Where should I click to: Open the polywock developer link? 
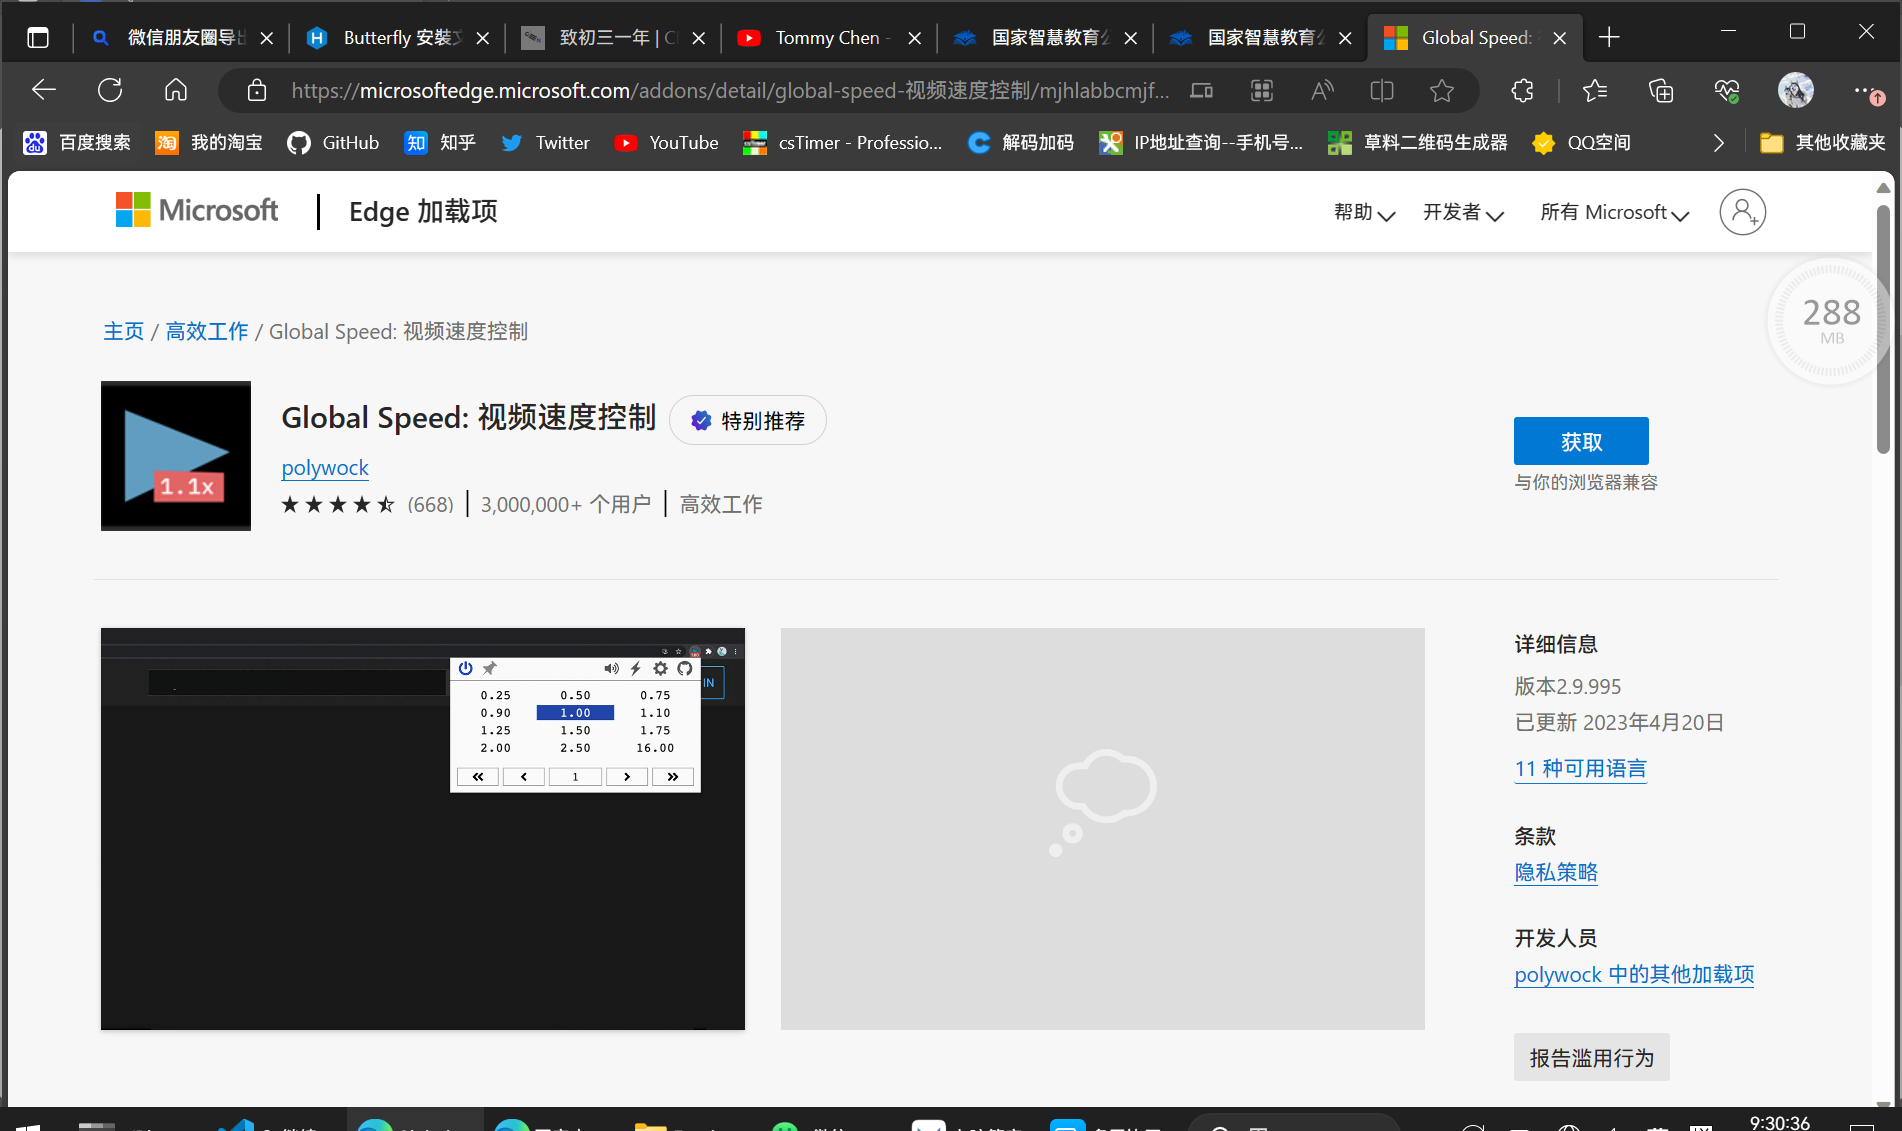tap(325, 467)
